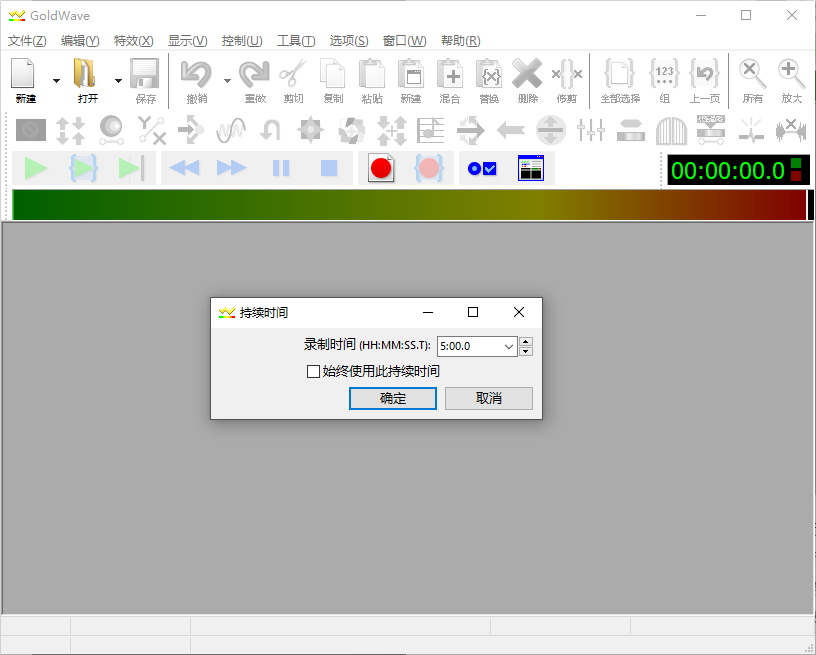This screenshot has width=816, height=655.
Task: Confirm with the 确定 button
Action: coord(392,398)
